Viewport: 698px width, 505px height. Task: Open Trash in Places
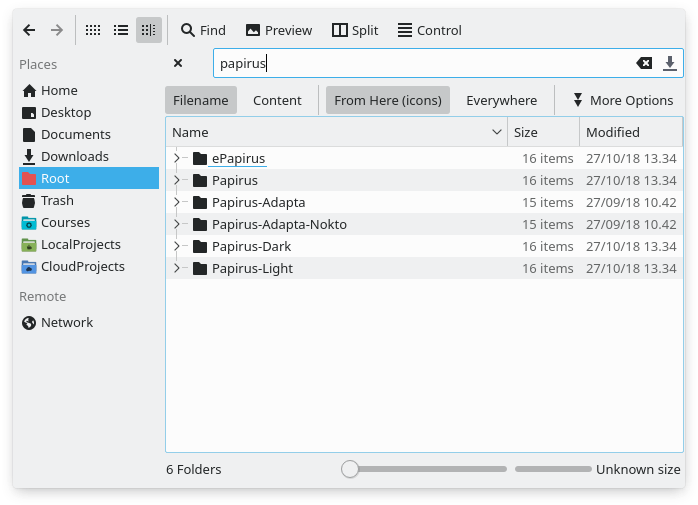pyautogui.click(x=89, y=200)
